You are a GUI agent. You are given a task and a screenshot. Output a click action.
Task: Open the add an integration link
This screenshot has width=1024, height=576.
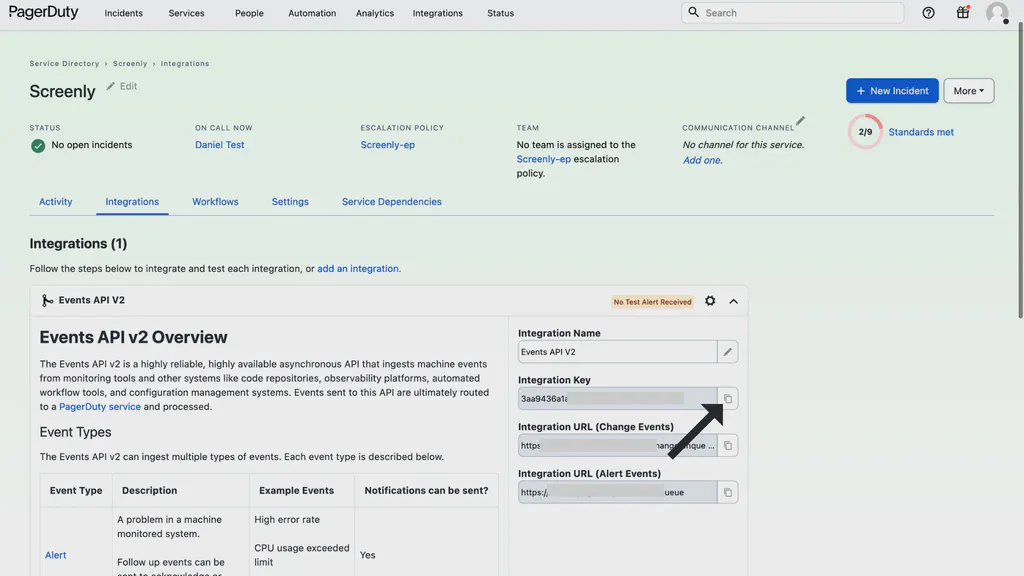tap(358, 268)
